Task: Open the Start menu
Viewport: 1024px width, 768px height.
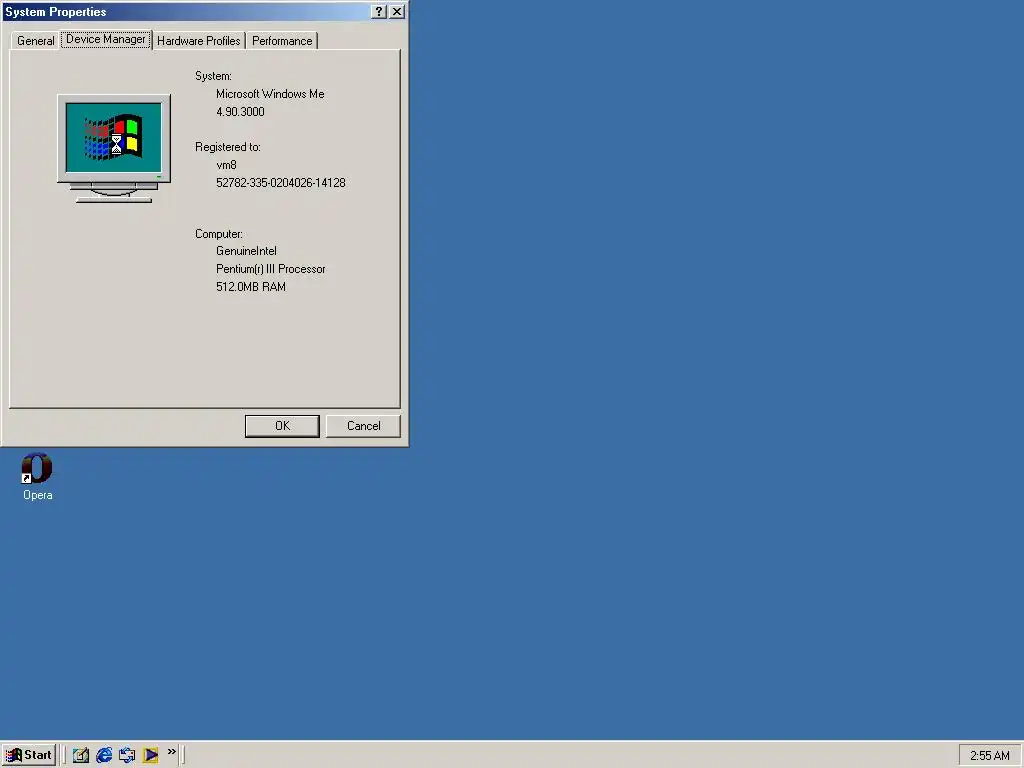Action: pos(29,755)
